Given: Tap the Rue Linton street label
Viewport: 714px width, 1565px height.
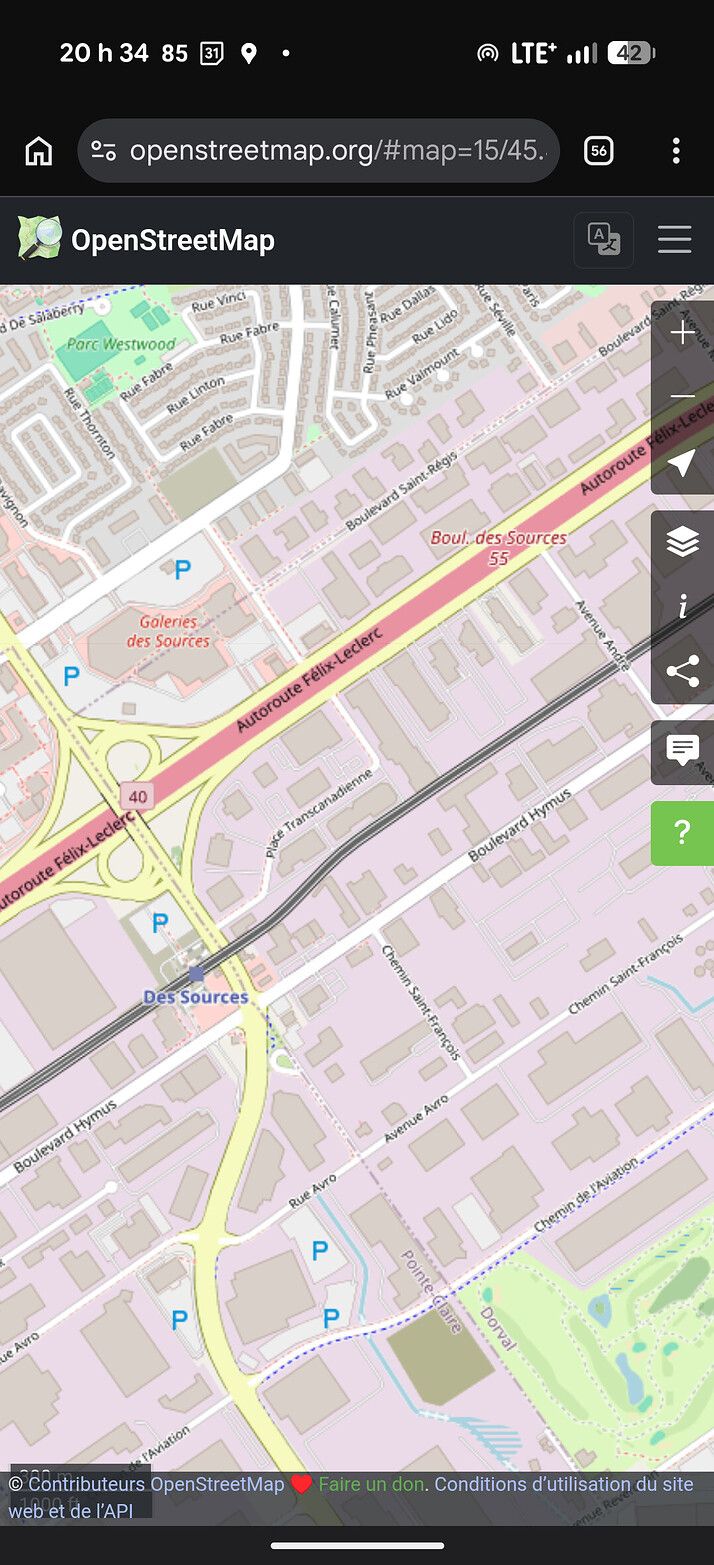Looking at the screenshot, I should 196,397.
